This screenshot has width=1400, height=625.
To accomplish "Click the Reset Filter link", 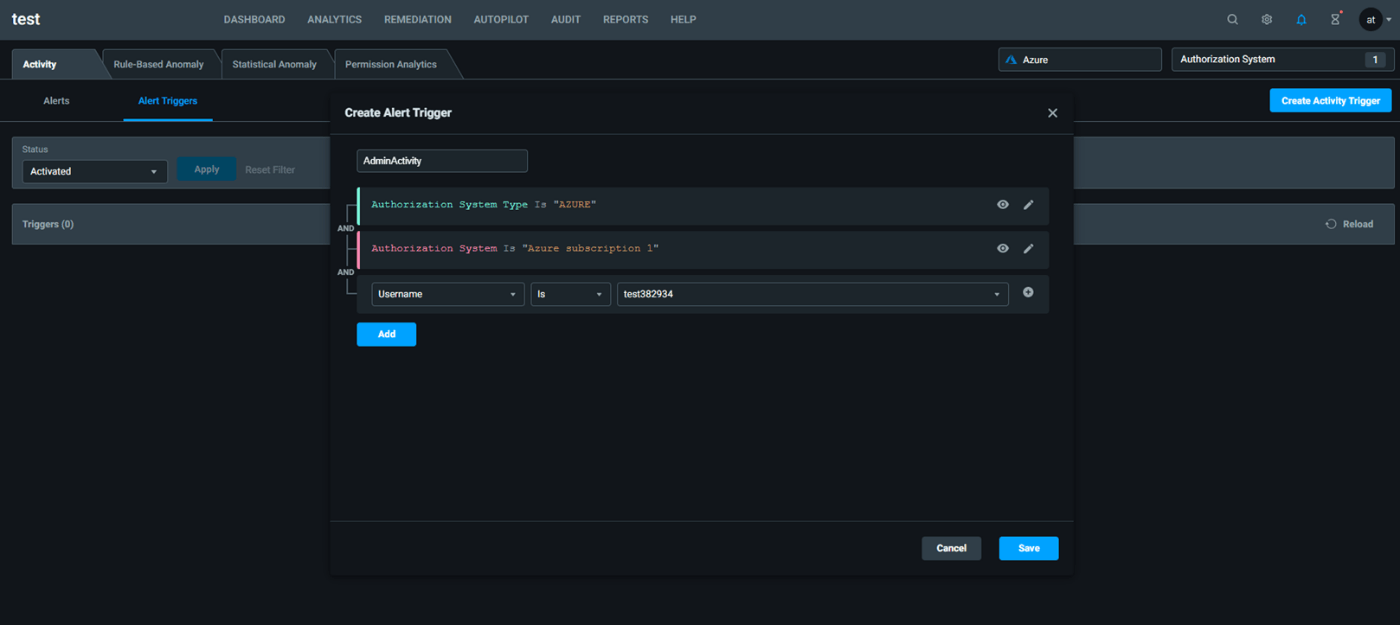I will pyautogui.click(x=270, y=170).
